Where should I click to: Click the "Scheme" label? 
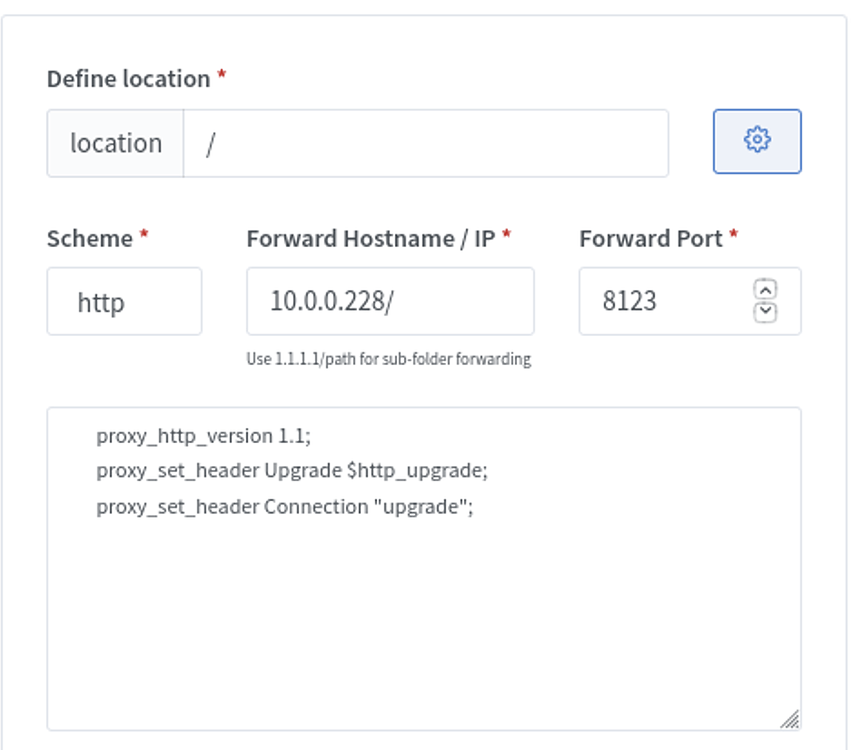[90, 239]
